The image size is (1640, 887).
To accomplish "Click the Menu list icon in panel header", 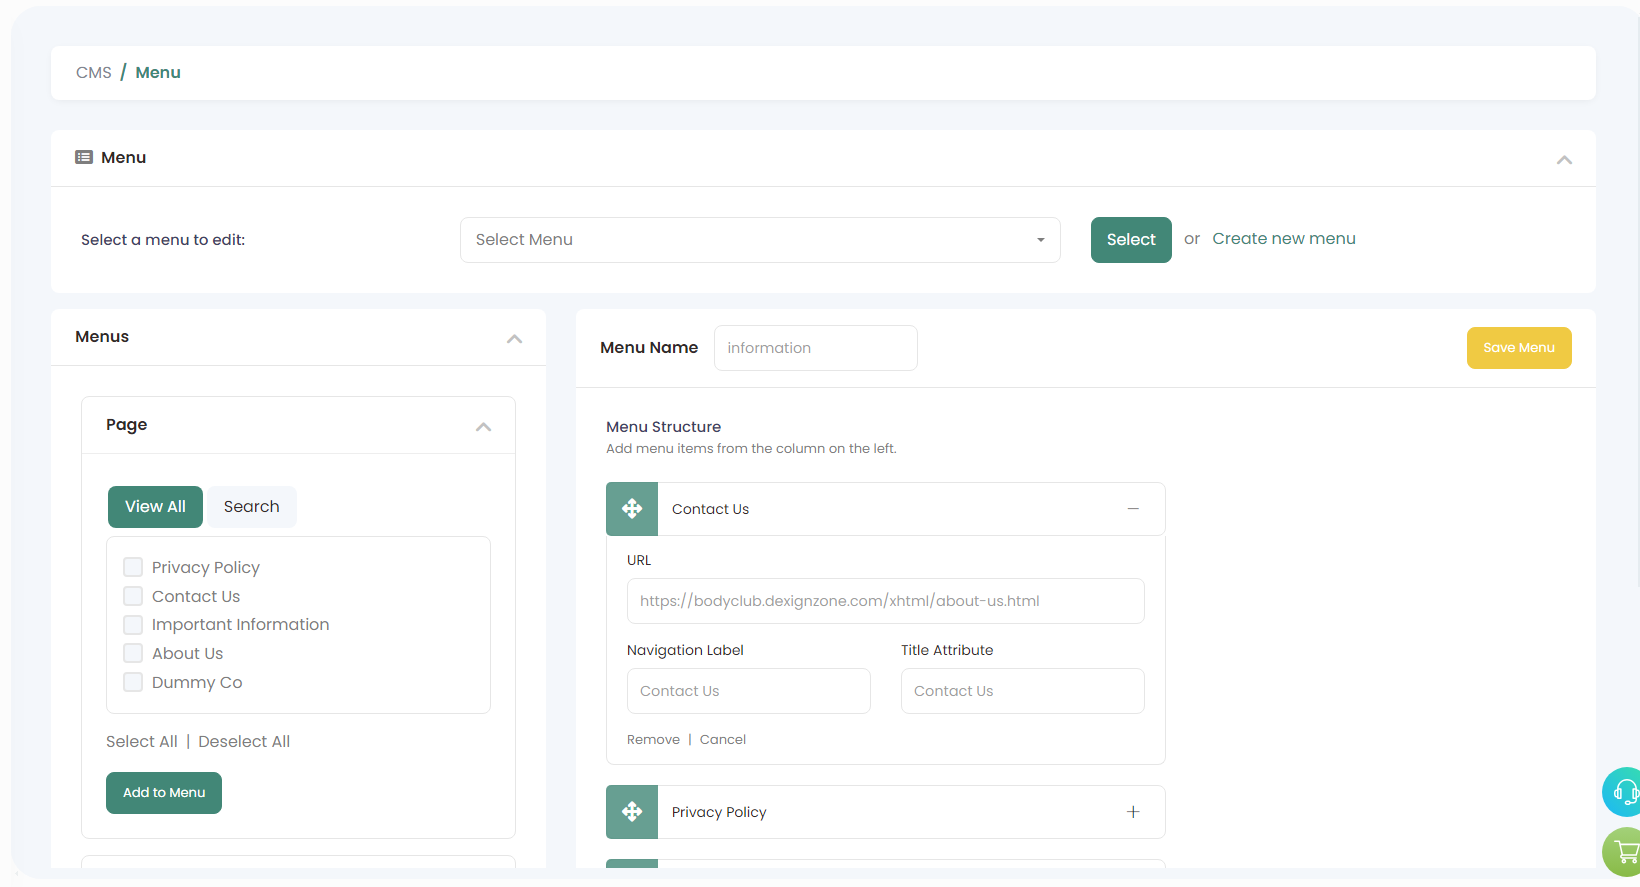I will (x=84, y=158).
